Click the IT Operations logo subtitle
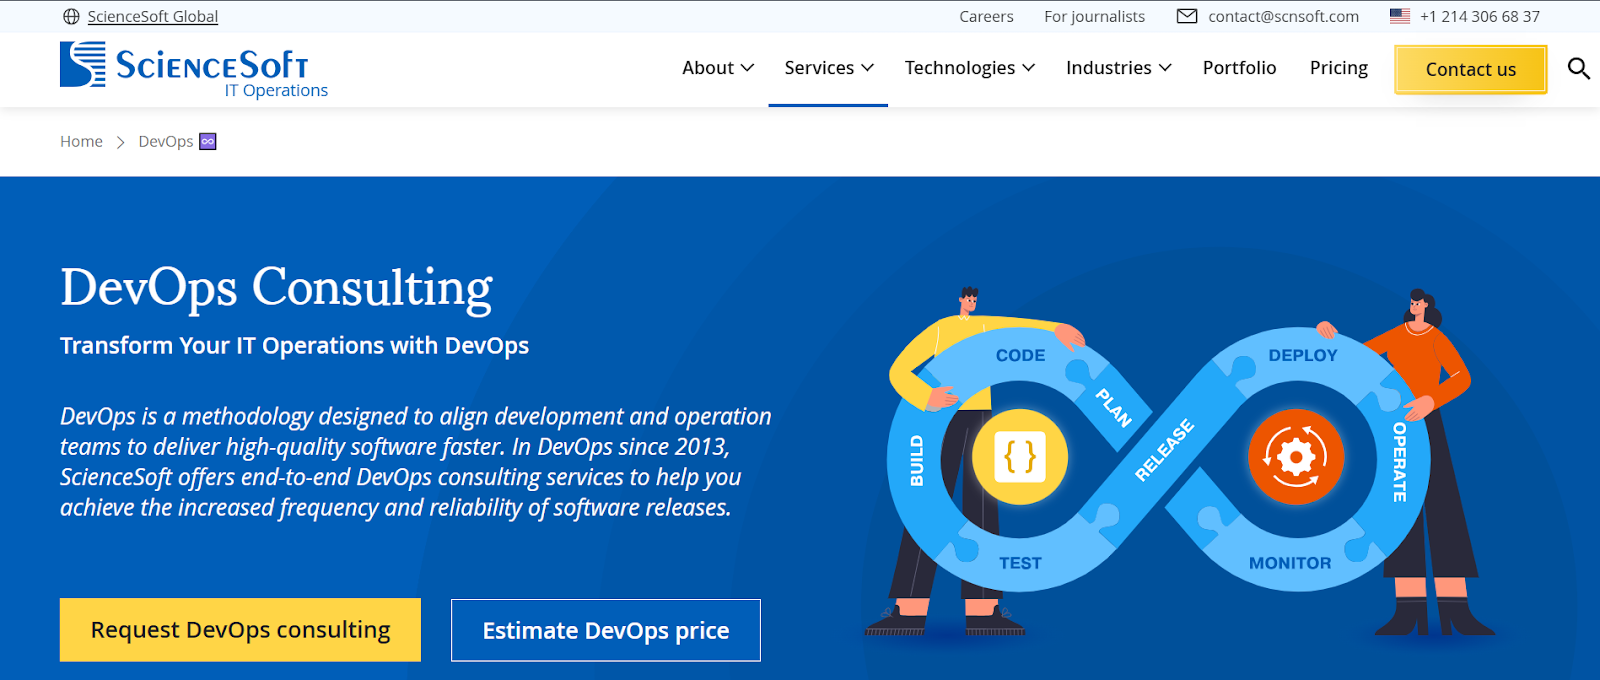The image size is (1600, 680). tap(276, 90)
